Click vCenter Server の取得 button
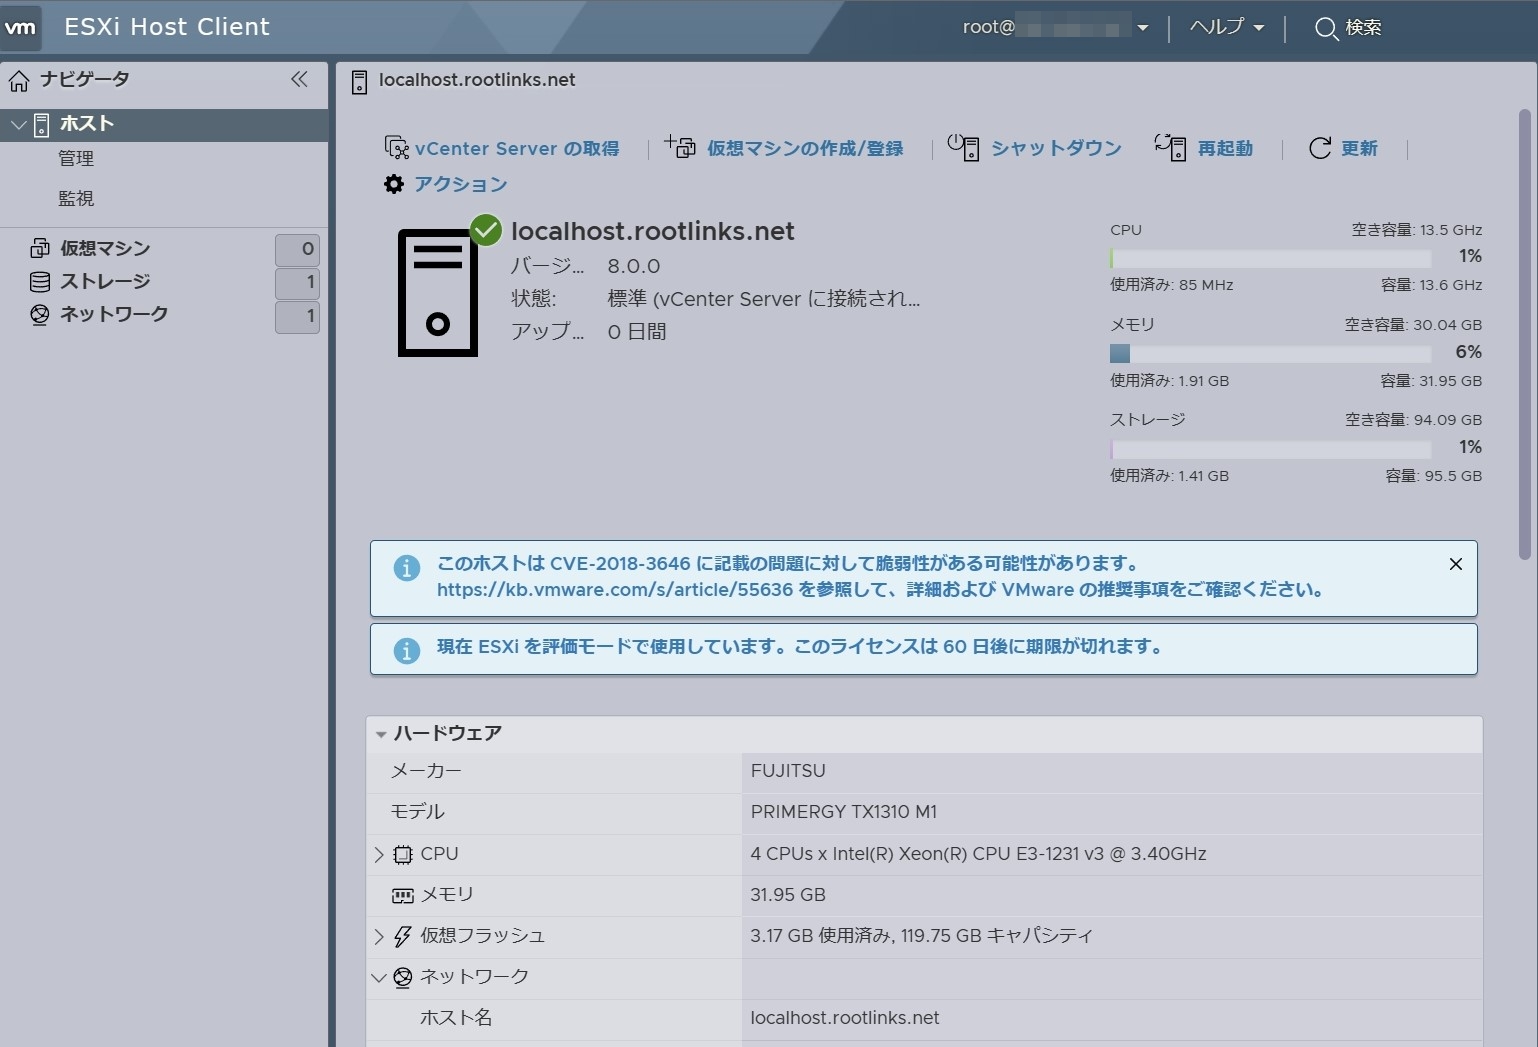Image resolution: width=1538 pixels, height=1047 pixels. 502,148
